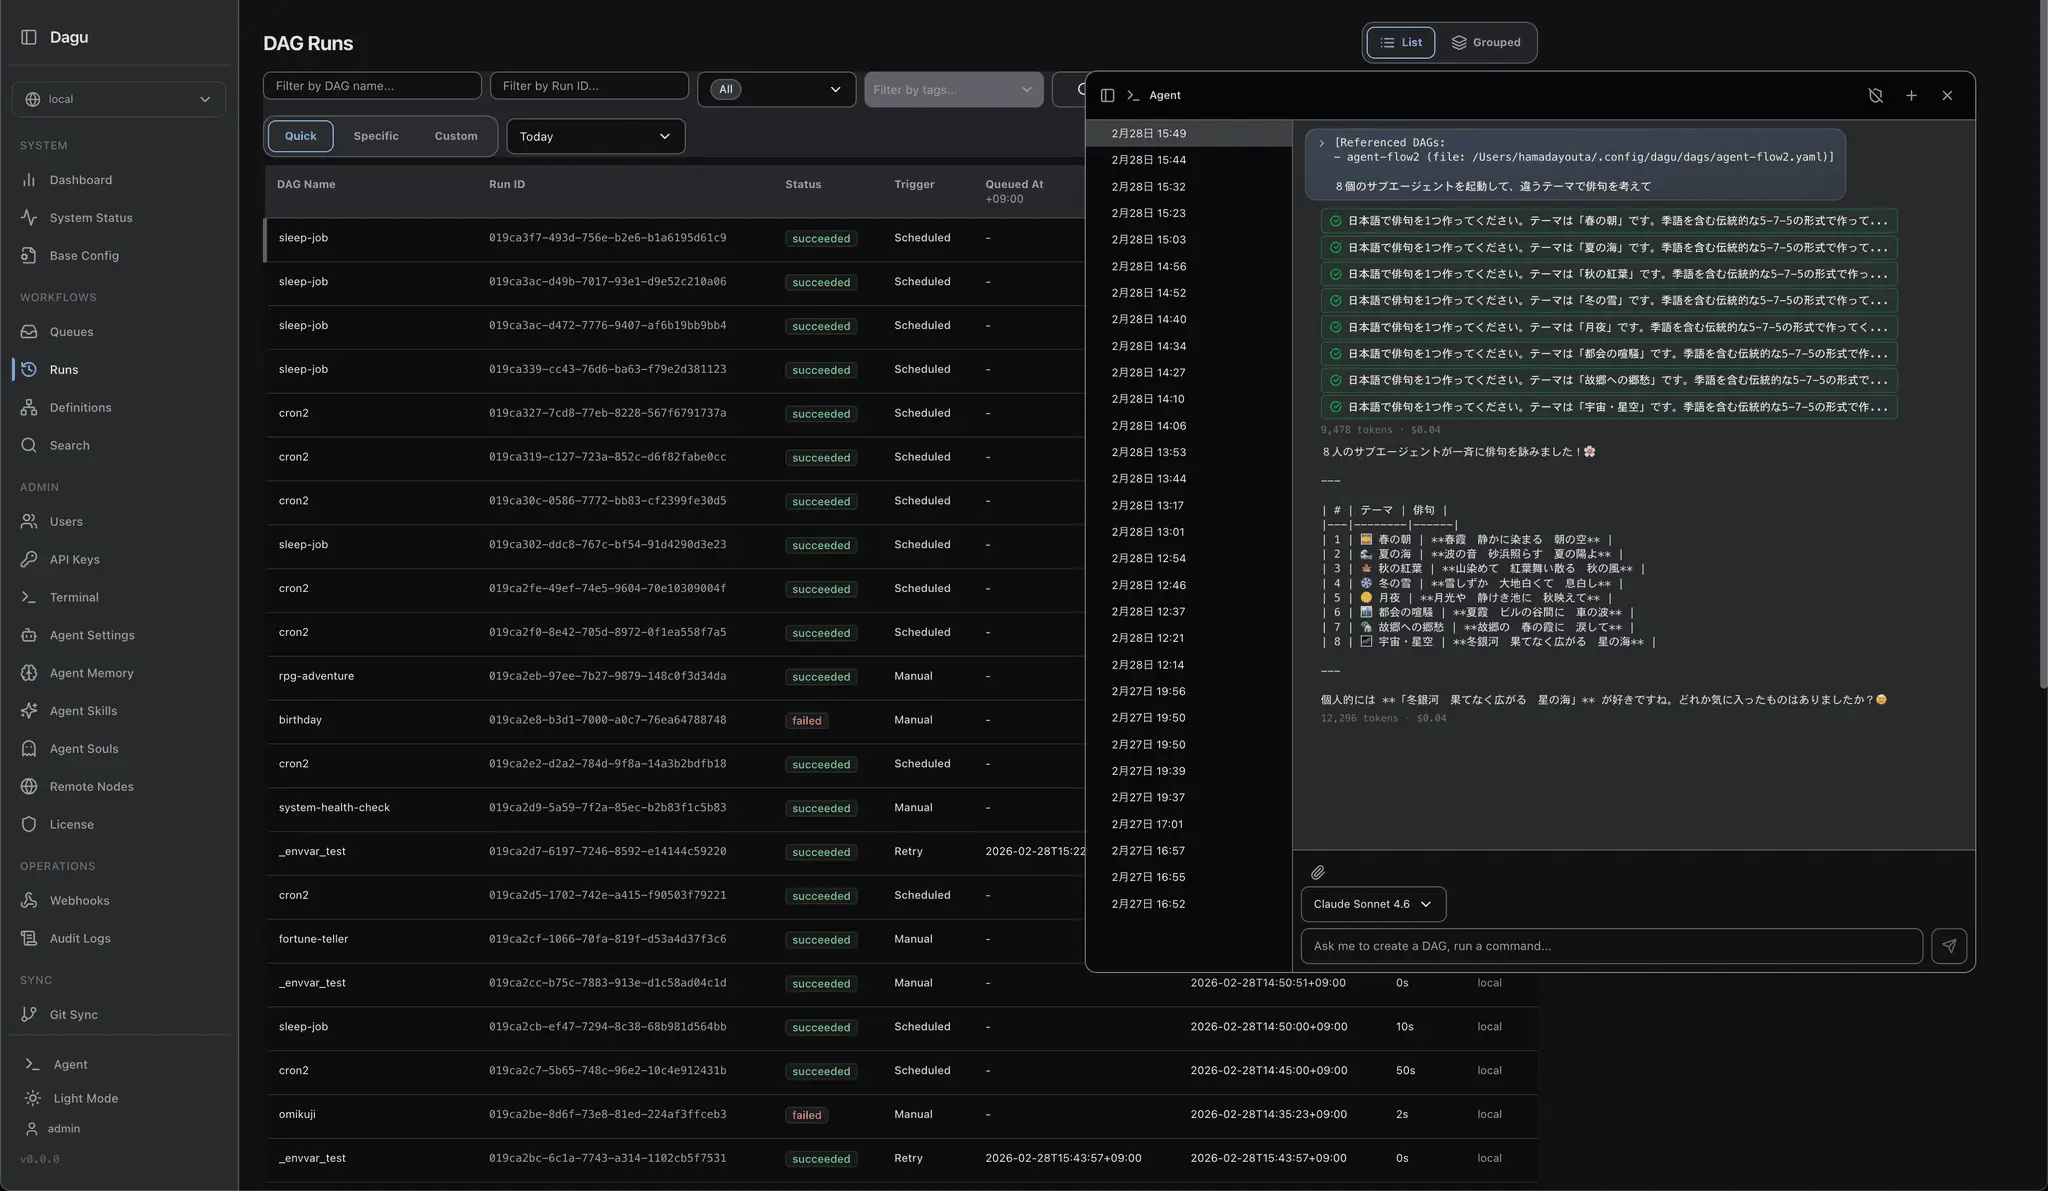The height and width of the screenshot is (1191, 2048).
Task: Switch to List view
Action: [1400, 43]
